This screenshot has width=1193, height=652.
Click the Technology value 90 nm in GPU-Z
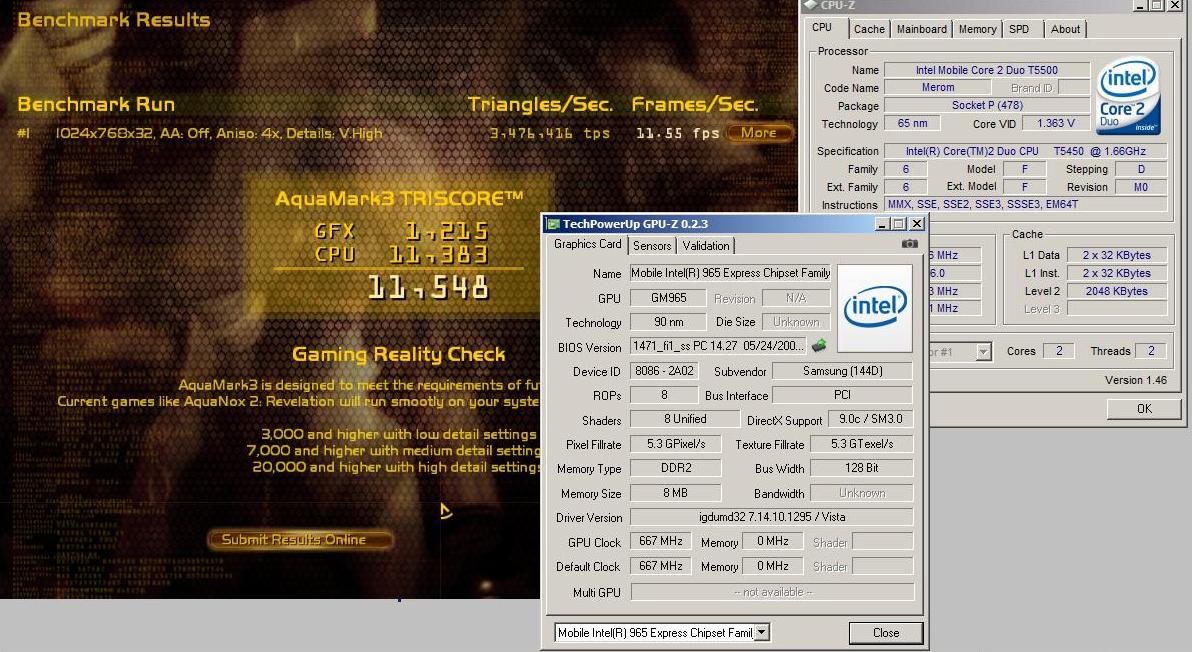[668, 323]
